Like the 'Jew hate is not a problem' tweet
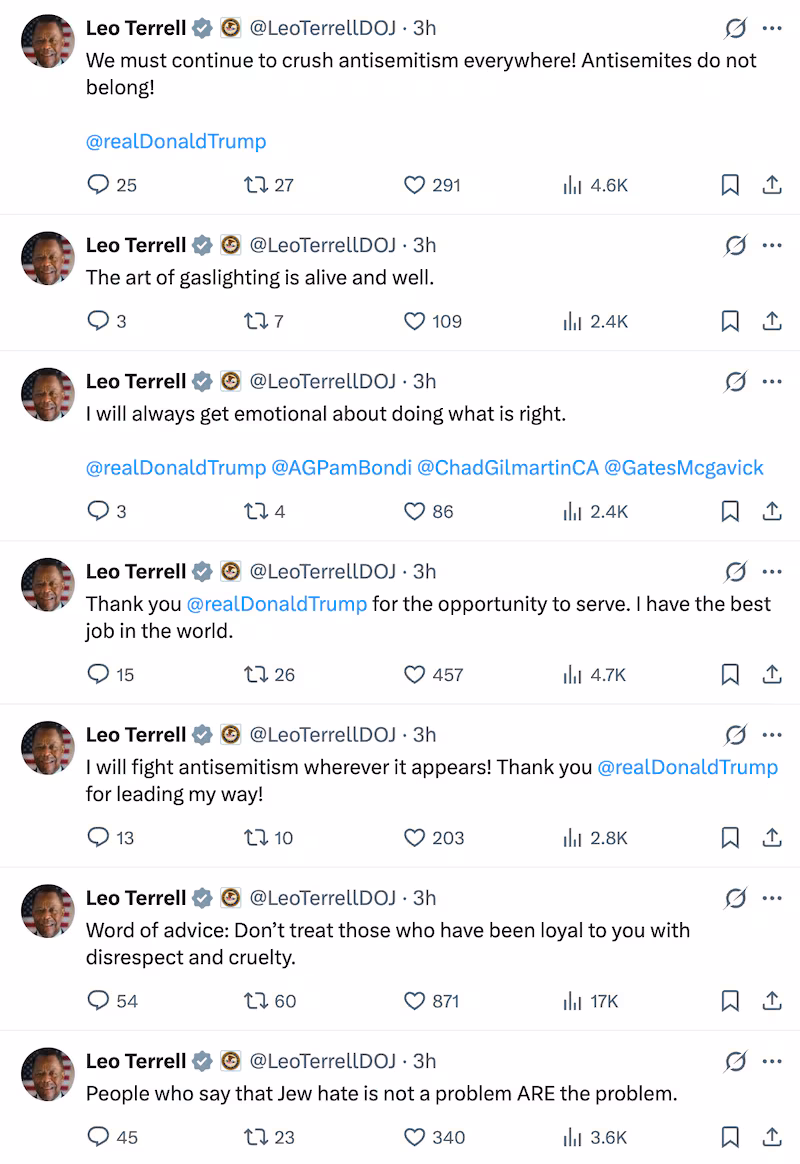Image resolution: width=800 pixels, height=1164 pixels. click(414, 1137)
